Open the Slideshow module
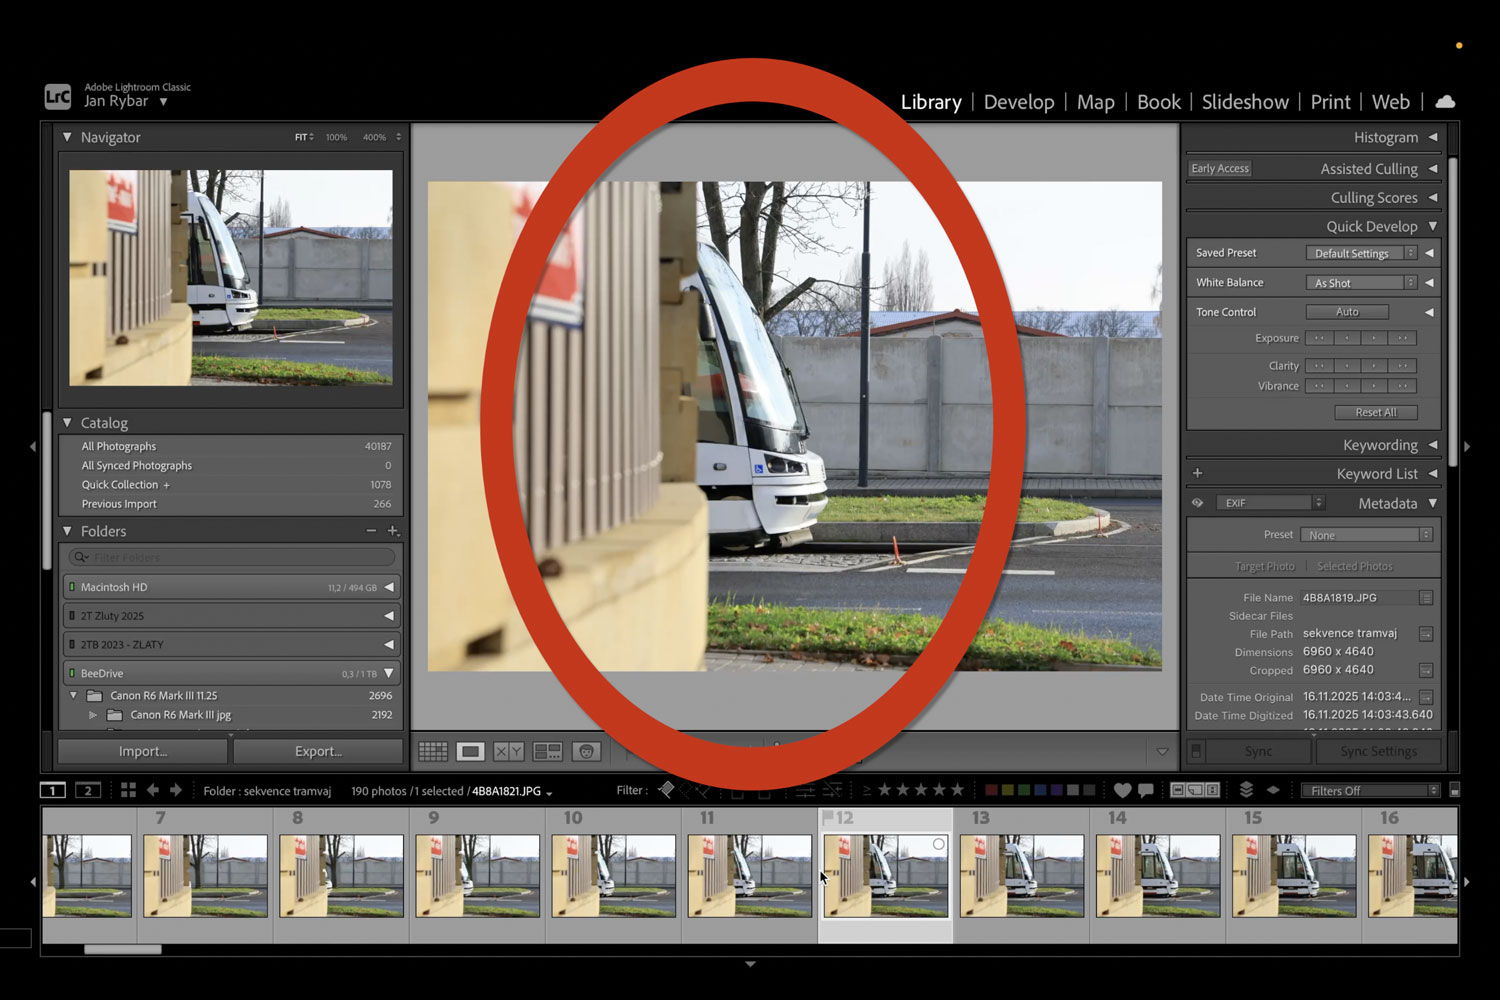Viewport: 1500px width, 1000px height. click(x=1245, y=102)
